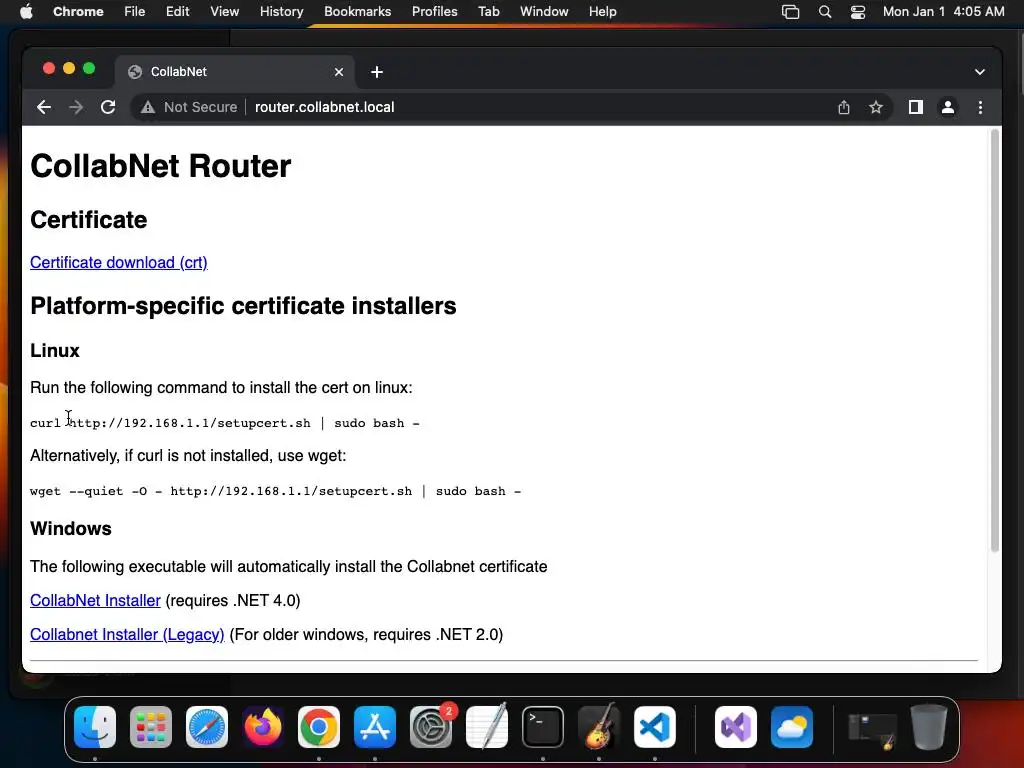The height and width of the screenshot is (768, 1024).
Task: Open the Edit menu
Action: point(177,12)
